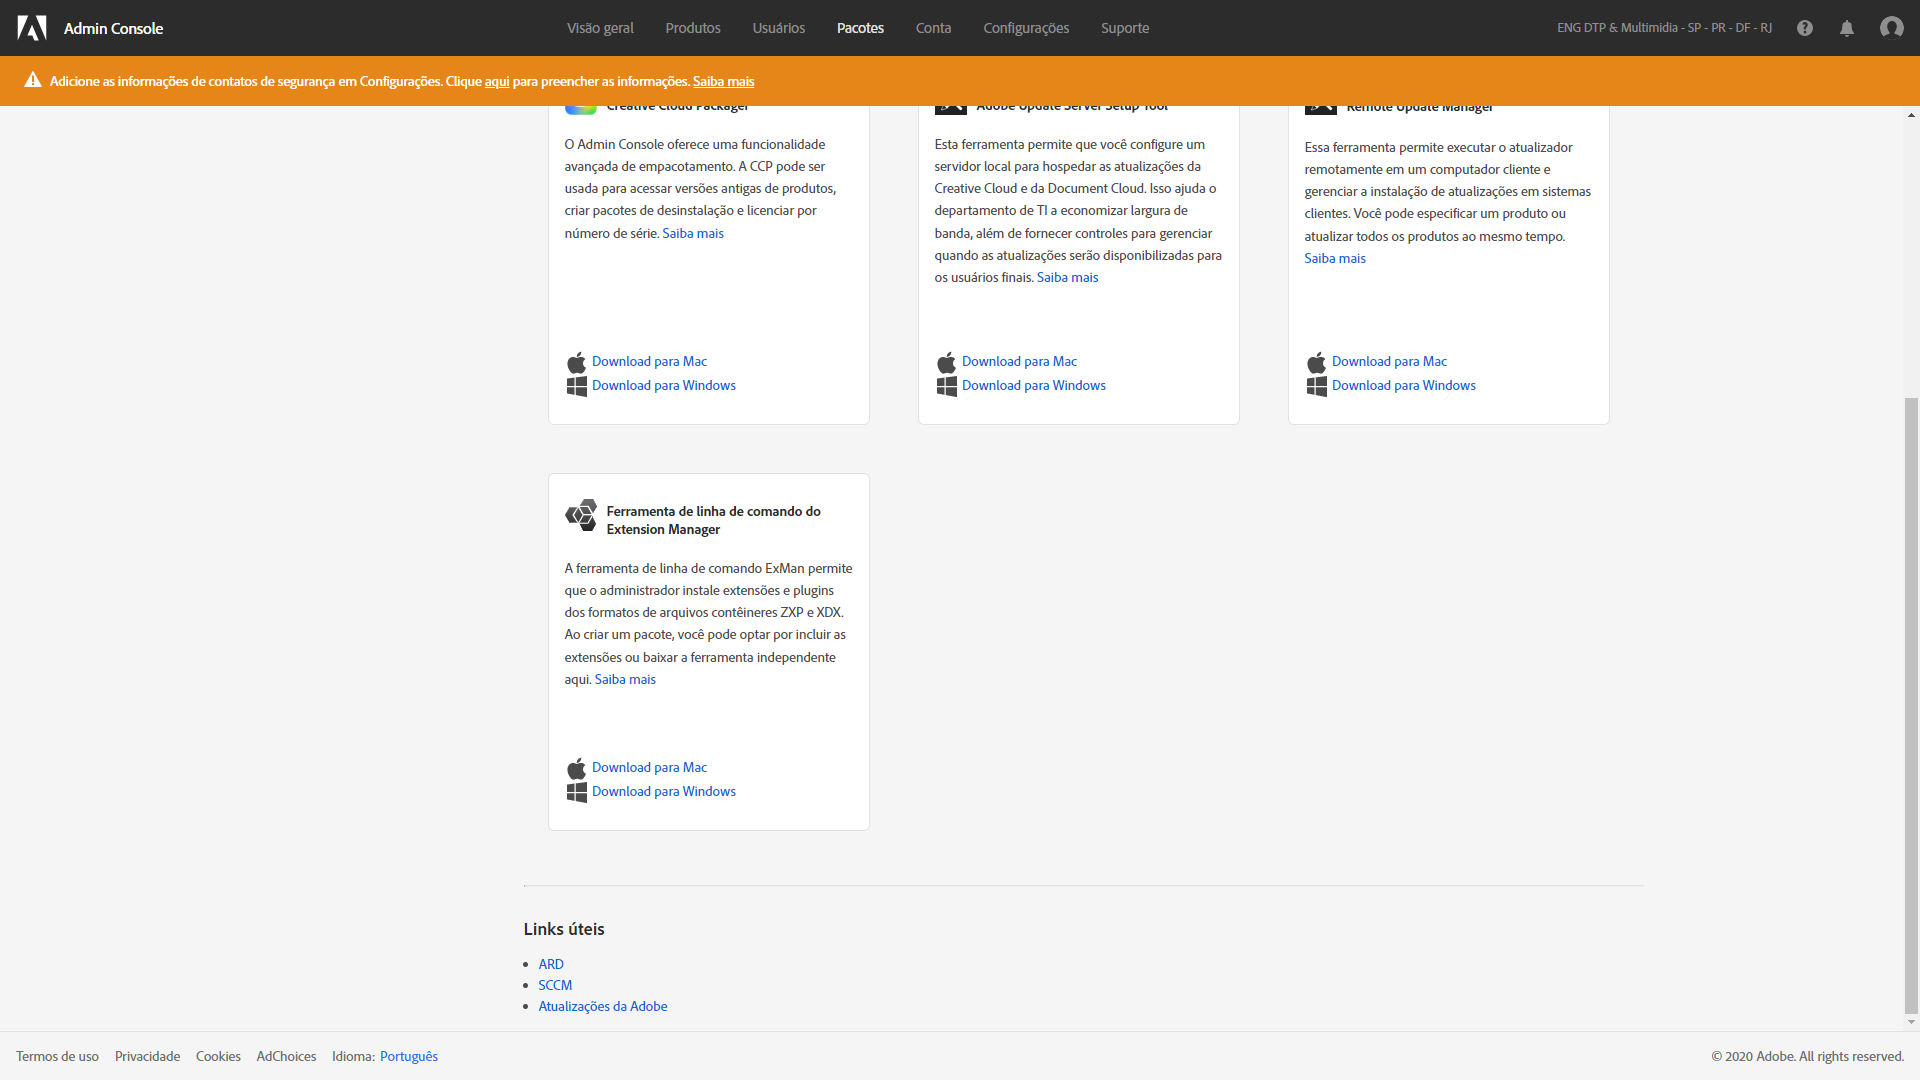Click the Adobe Update Server Setup Tool icon
The image size is (1920, 1080).
coord(949,104)
